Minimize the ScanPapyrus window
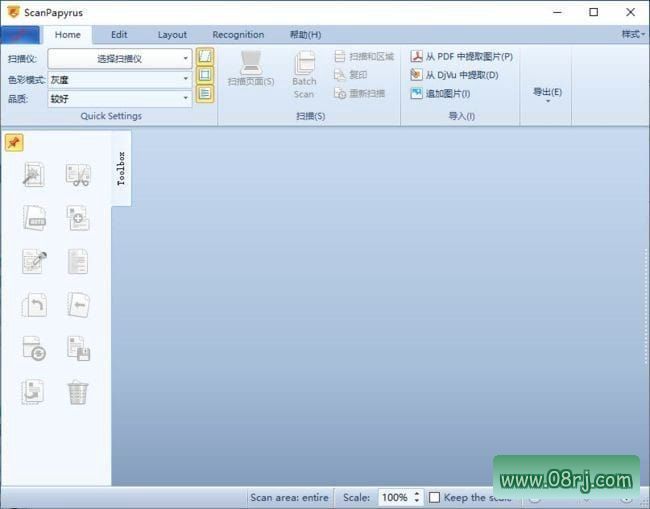Viewport: 650px width, 509px height. [x=558, y=12]
